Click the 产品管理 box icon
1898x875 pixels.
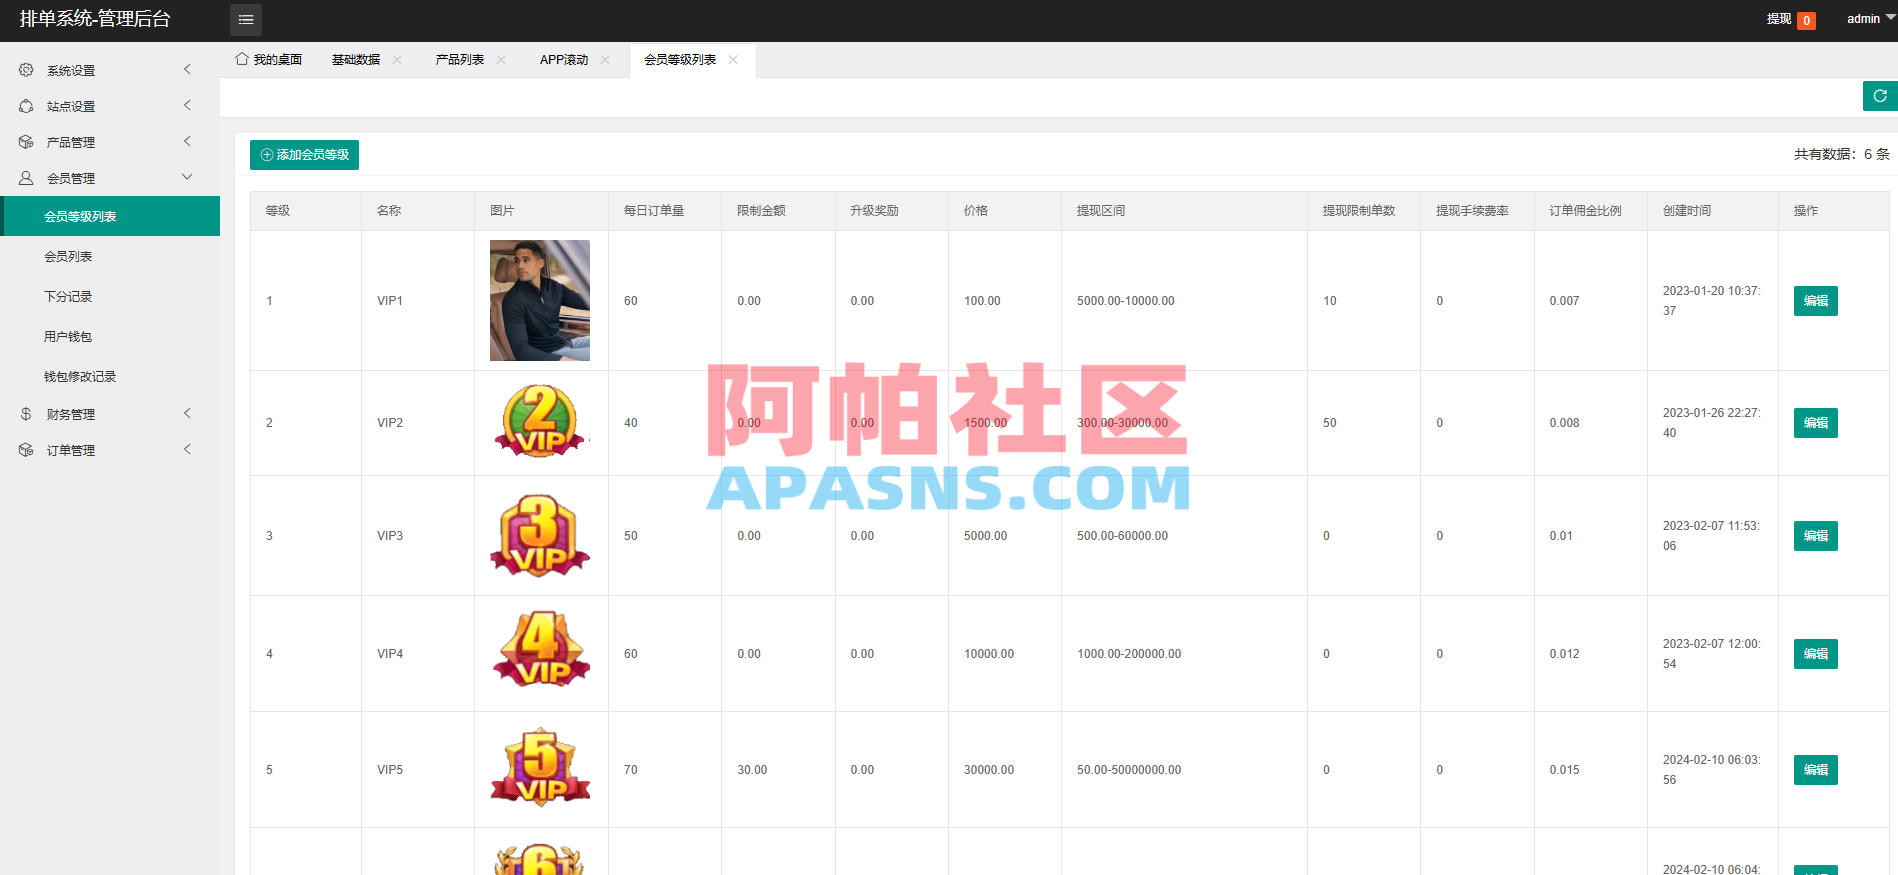point(26,142)
